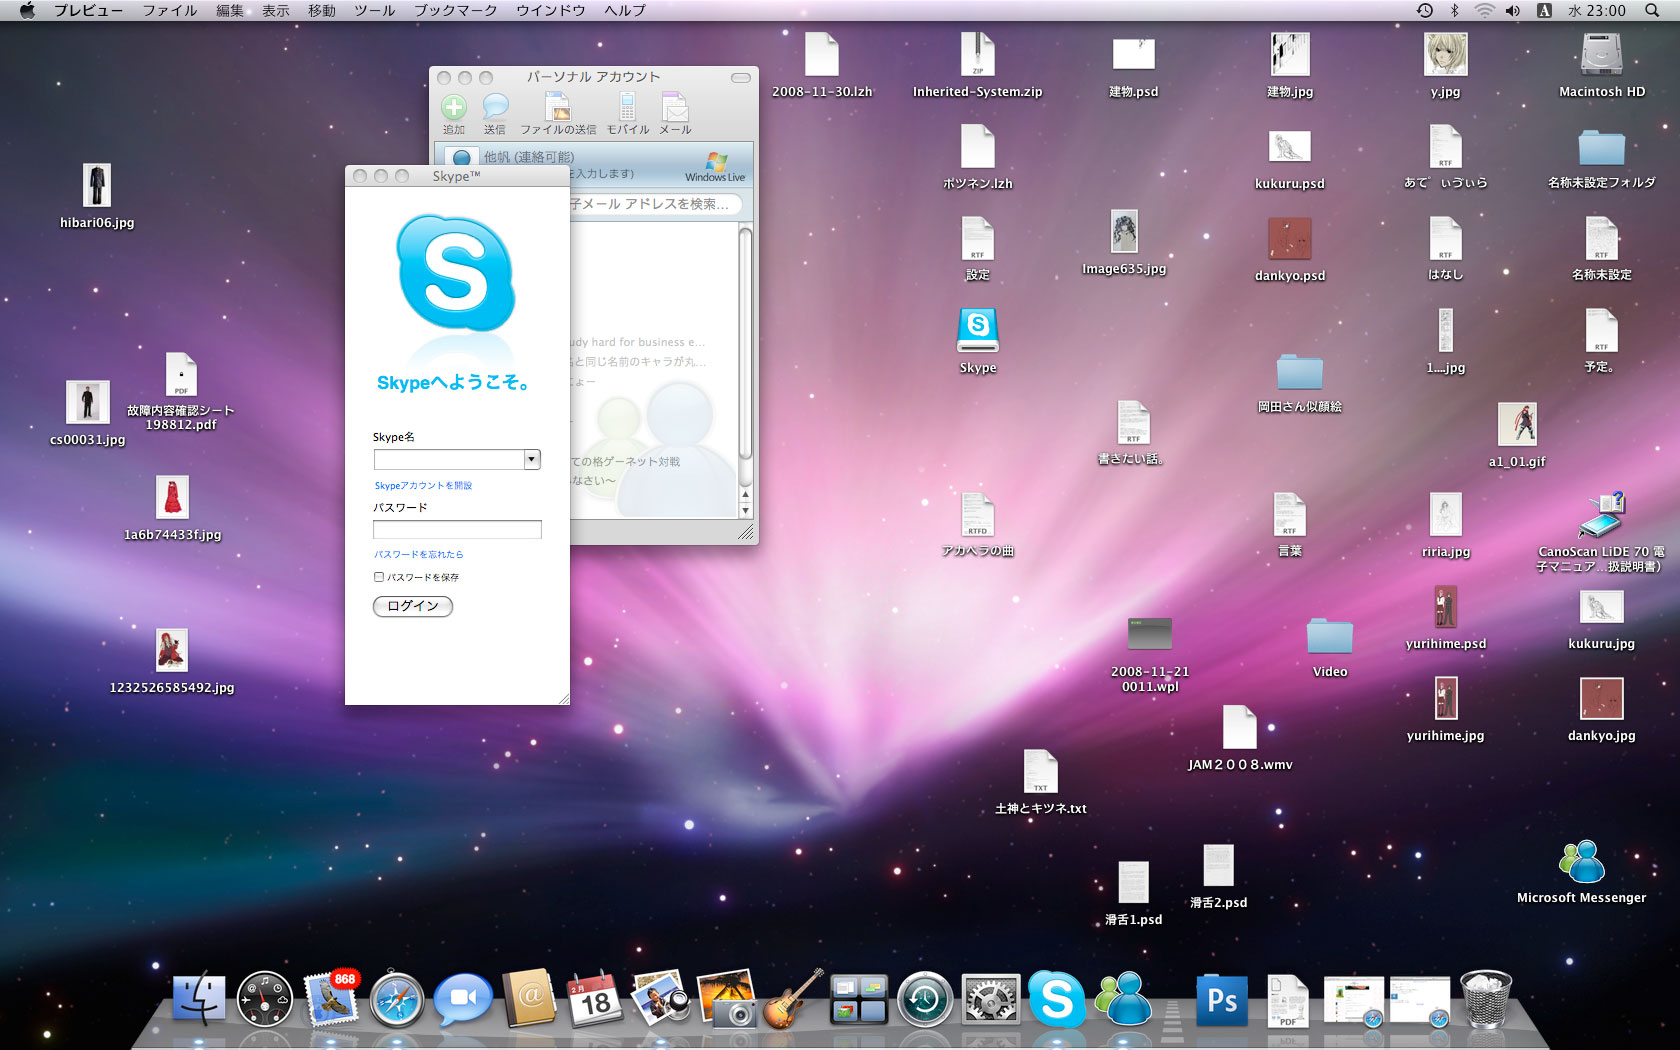Click the Messenger contact list scrollbar thumb
The image size is (1680, 1050).
coord(745,343)
